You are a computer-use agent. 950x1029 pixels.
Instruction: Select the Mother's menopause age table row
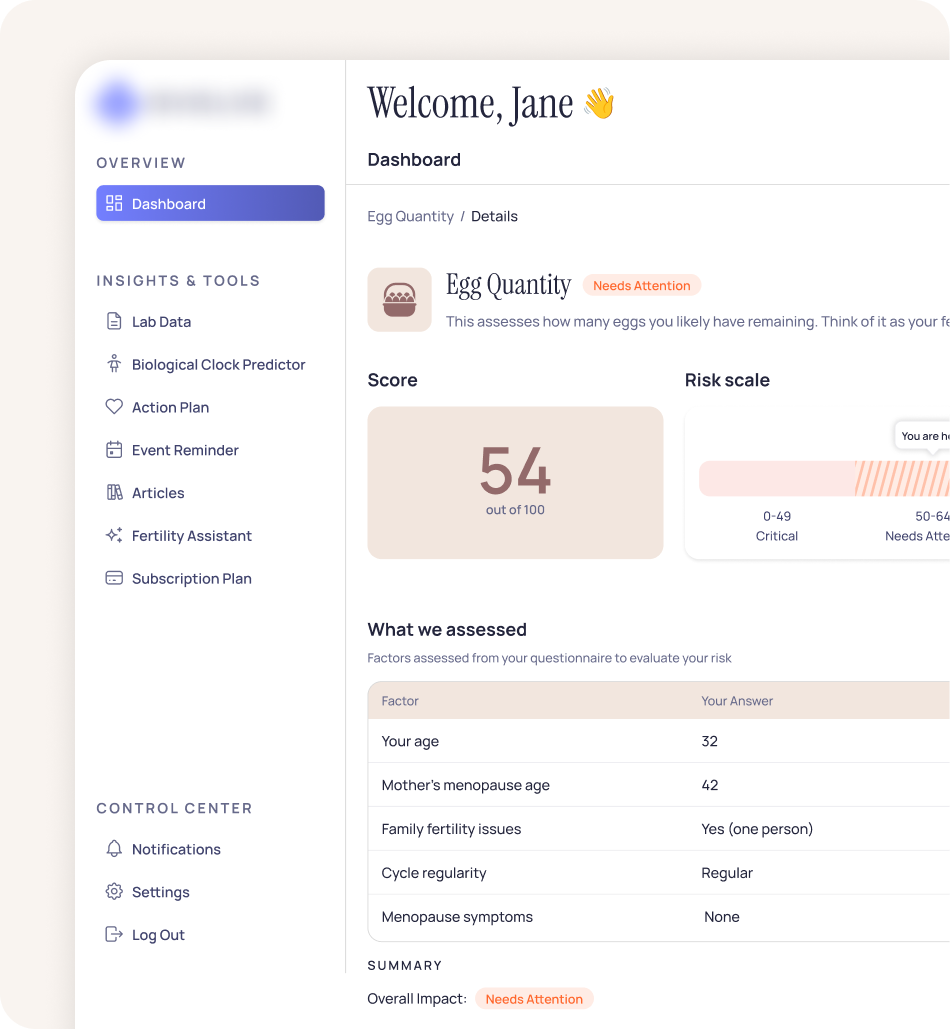(658, 785)
